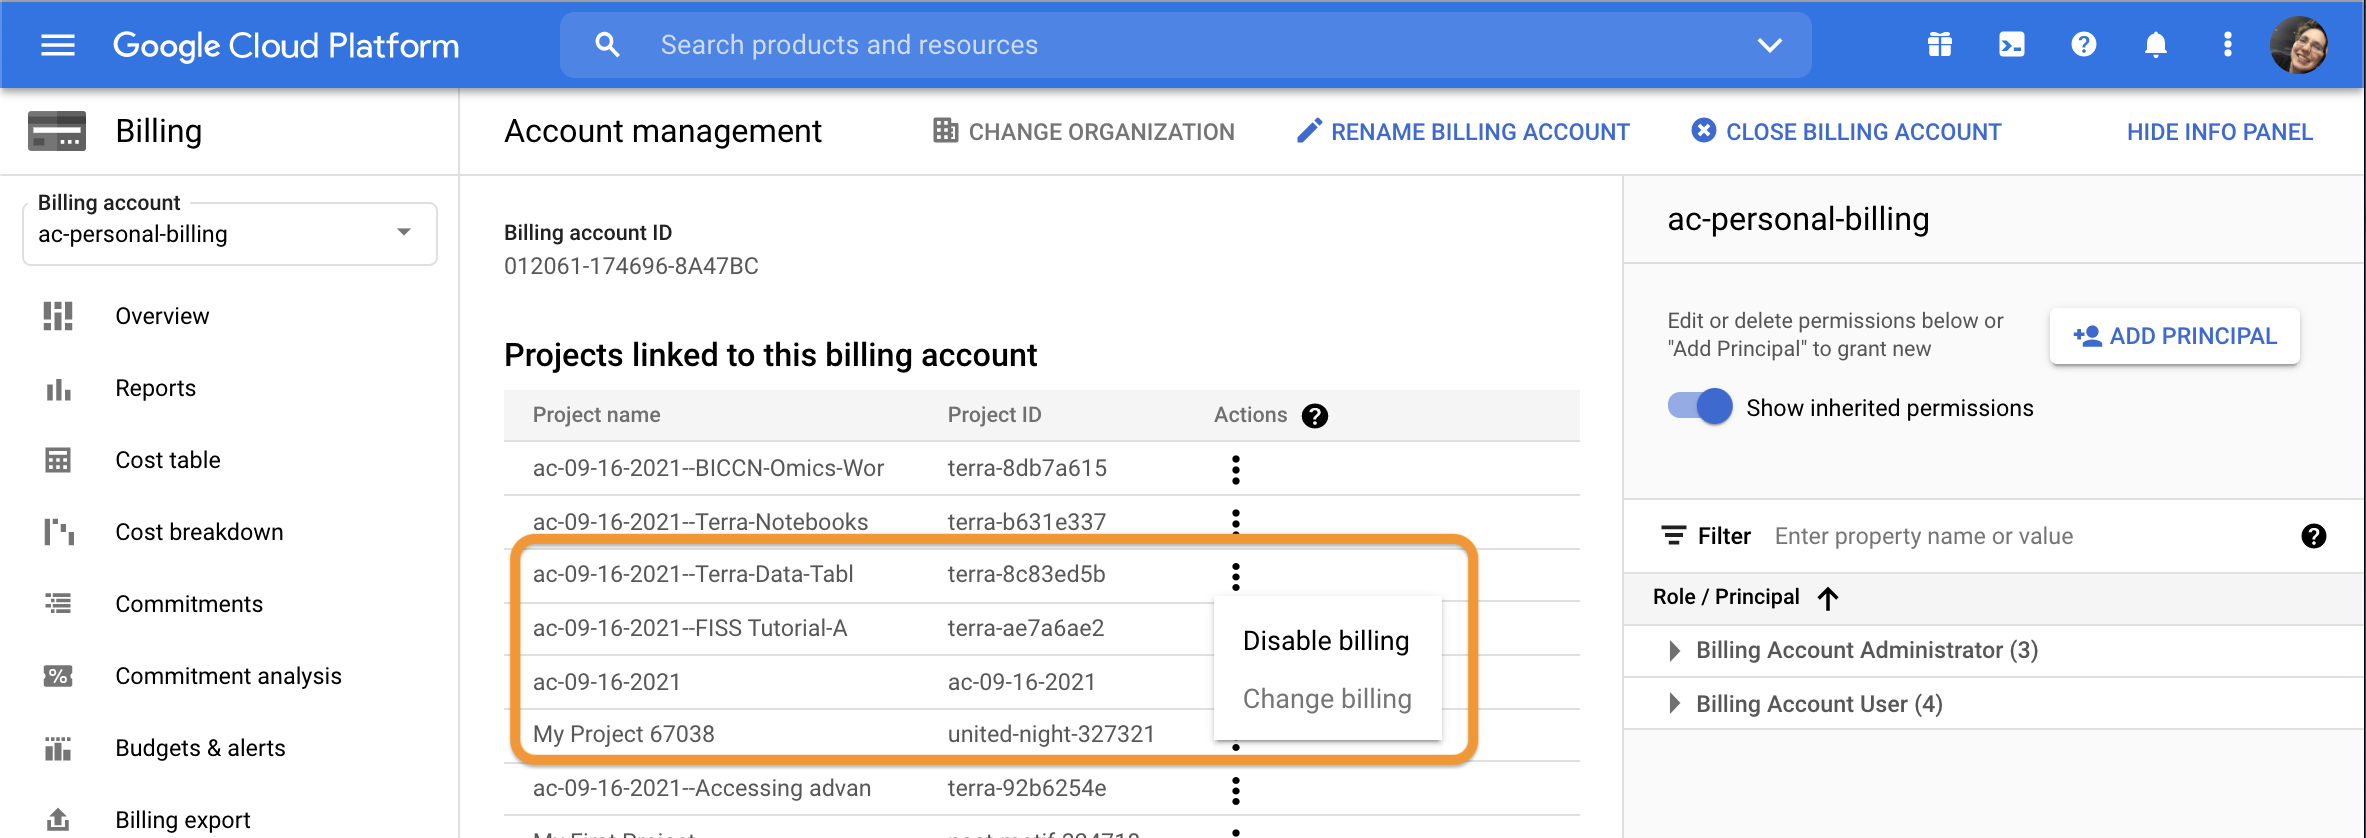
Task: Open top bar more options menu
Action: pos(2227,45)
